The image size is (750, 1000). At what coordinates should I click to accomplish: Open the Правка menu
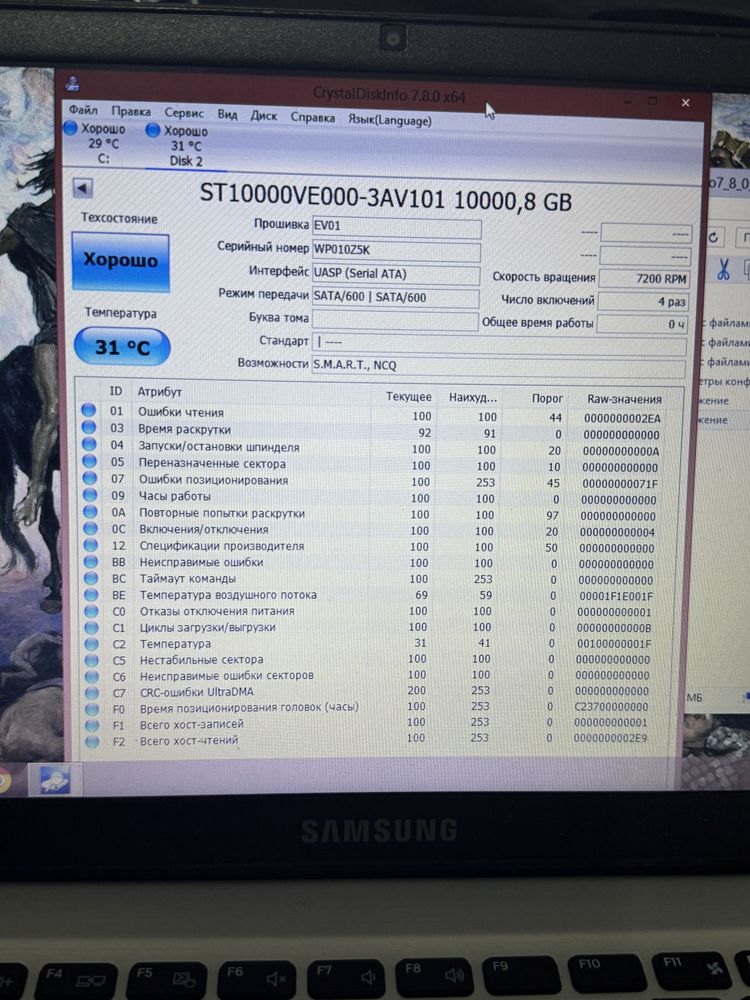click(x=131, y=112)
